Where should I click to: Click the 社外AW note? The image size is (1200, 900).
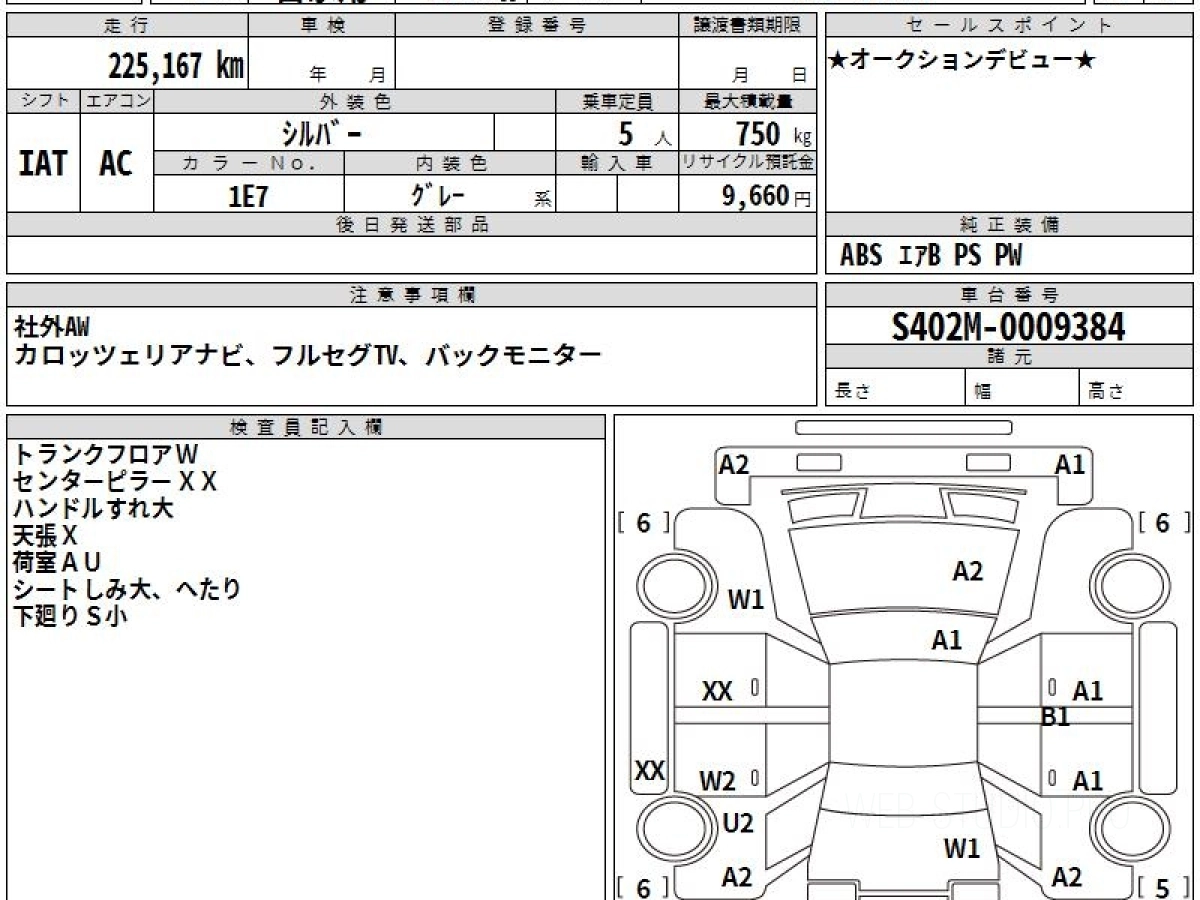[50, 326]
